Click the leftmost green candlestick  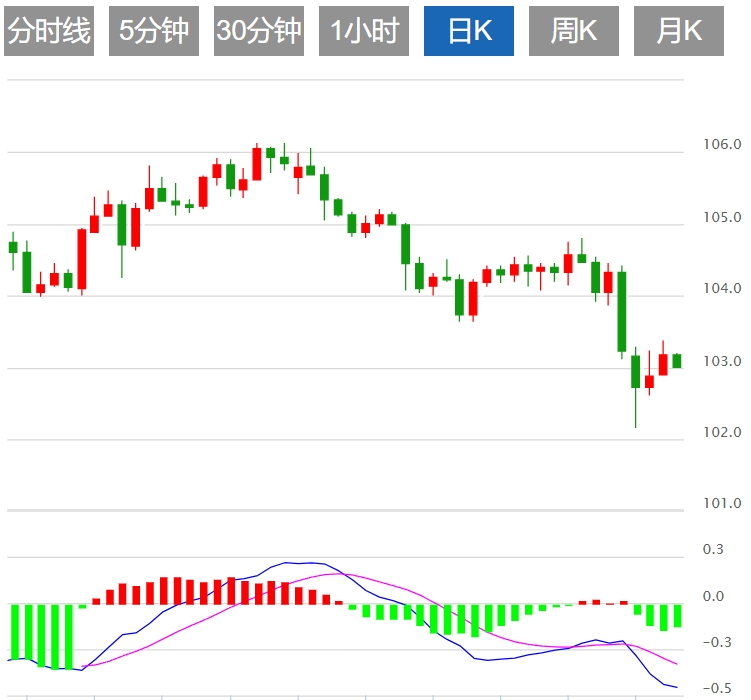pyautogui.click(x=13, y=247)
